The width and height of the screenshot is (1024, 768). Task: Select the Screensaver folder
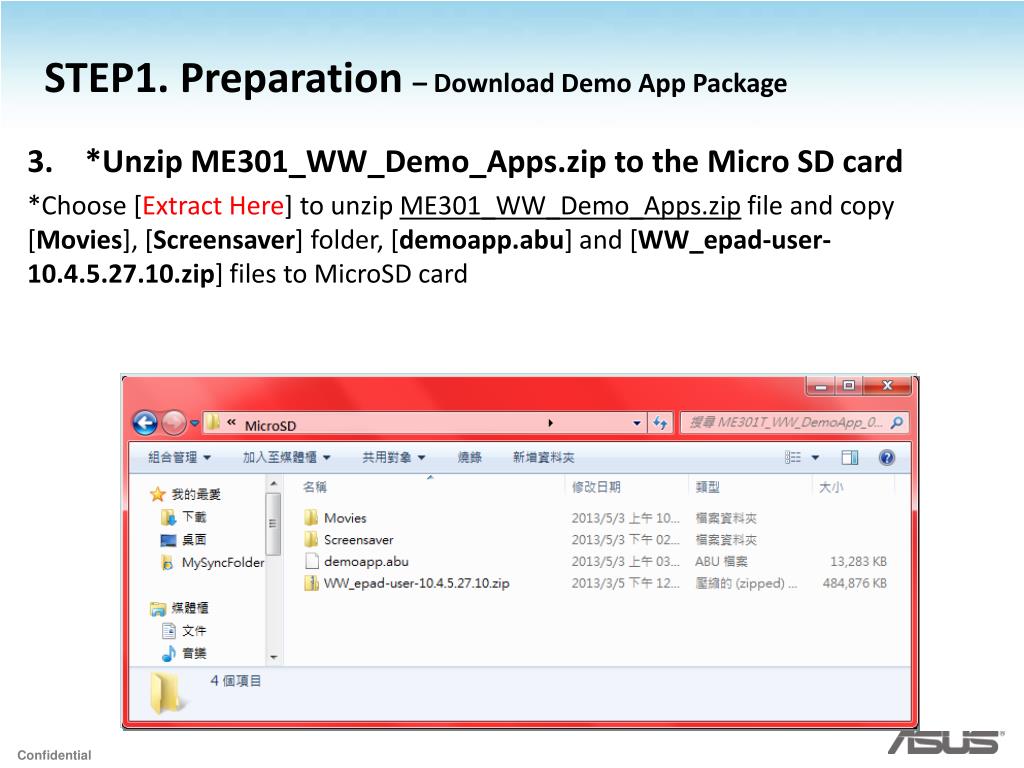(359, 539)
